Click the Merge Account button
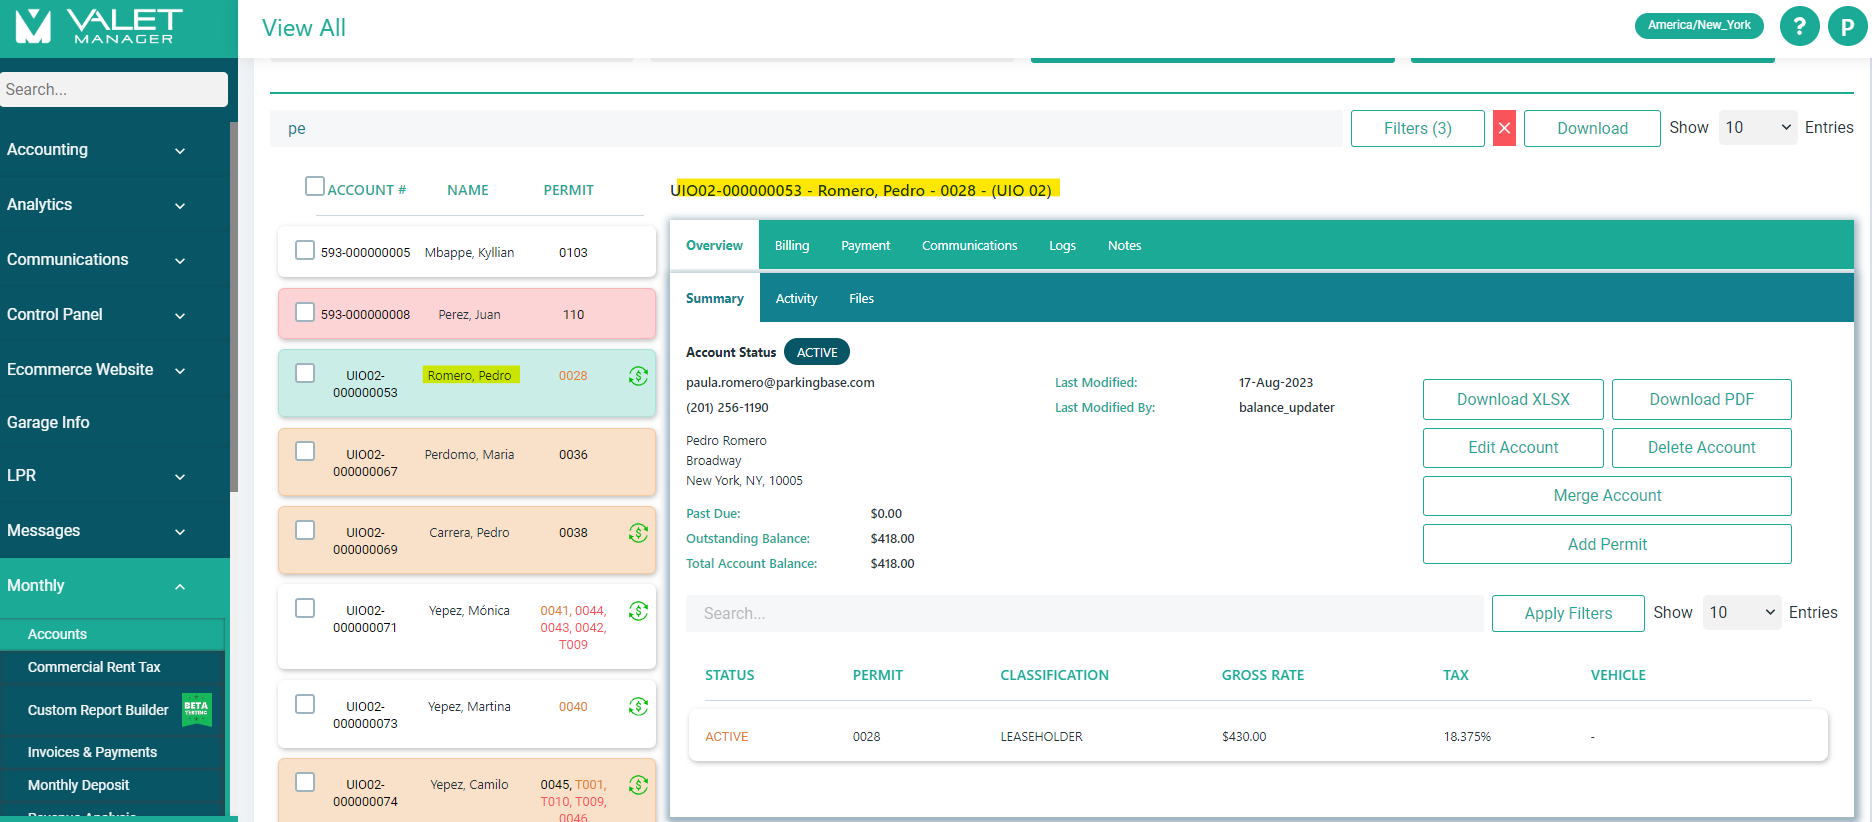The height and width of the screenshot is (822, 1872). click(1606, 496)
